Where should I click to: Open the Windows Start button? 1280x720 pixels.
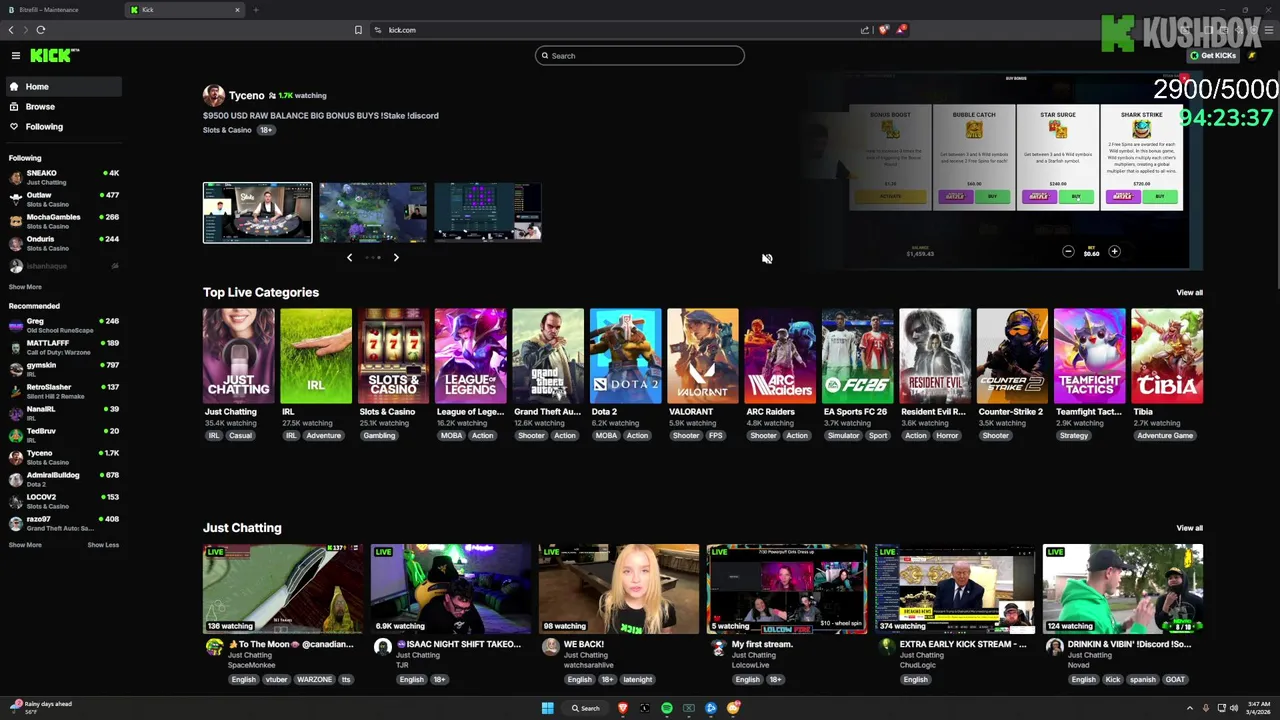click(547, 708)
